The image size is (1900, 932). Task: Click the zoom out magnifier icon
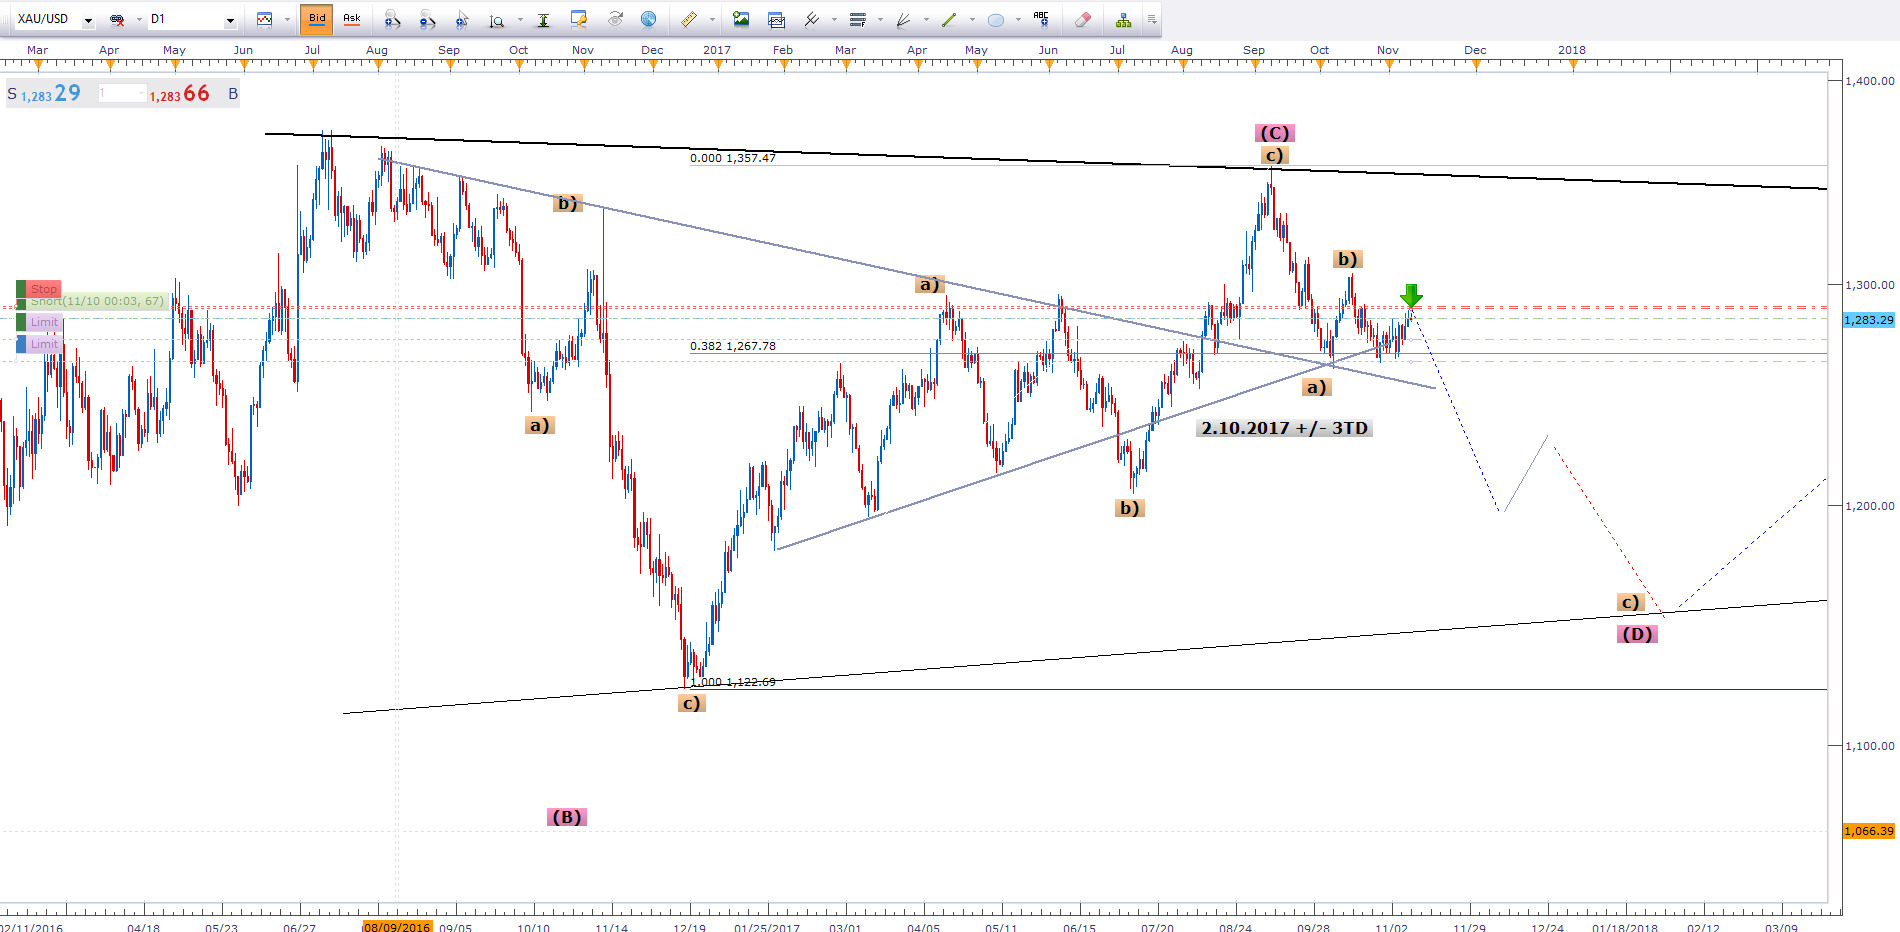click(x=427, y=19)
